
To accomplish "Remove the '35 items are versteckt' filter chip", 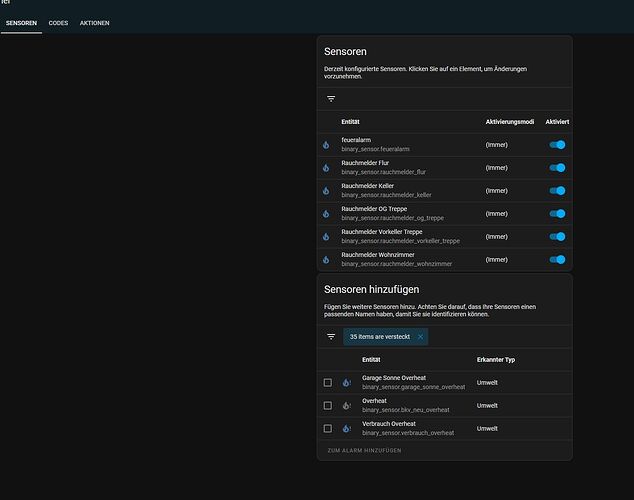I will tap(421, 337).
